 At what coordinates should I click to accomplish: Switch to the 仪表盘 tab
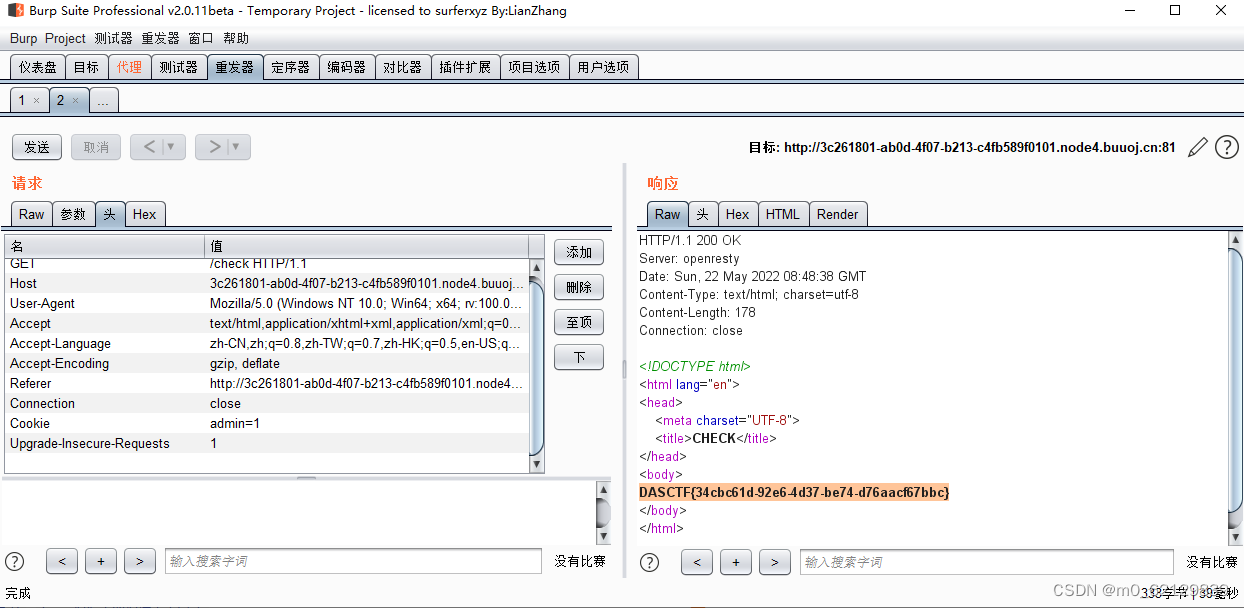[x=36, y=66]
